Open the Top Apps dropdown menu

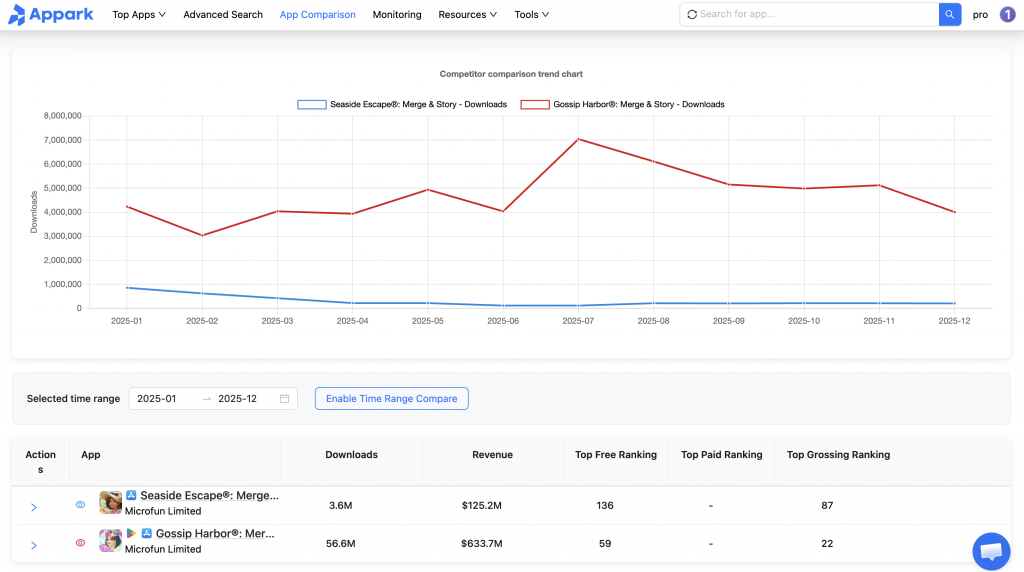[139, 15]
